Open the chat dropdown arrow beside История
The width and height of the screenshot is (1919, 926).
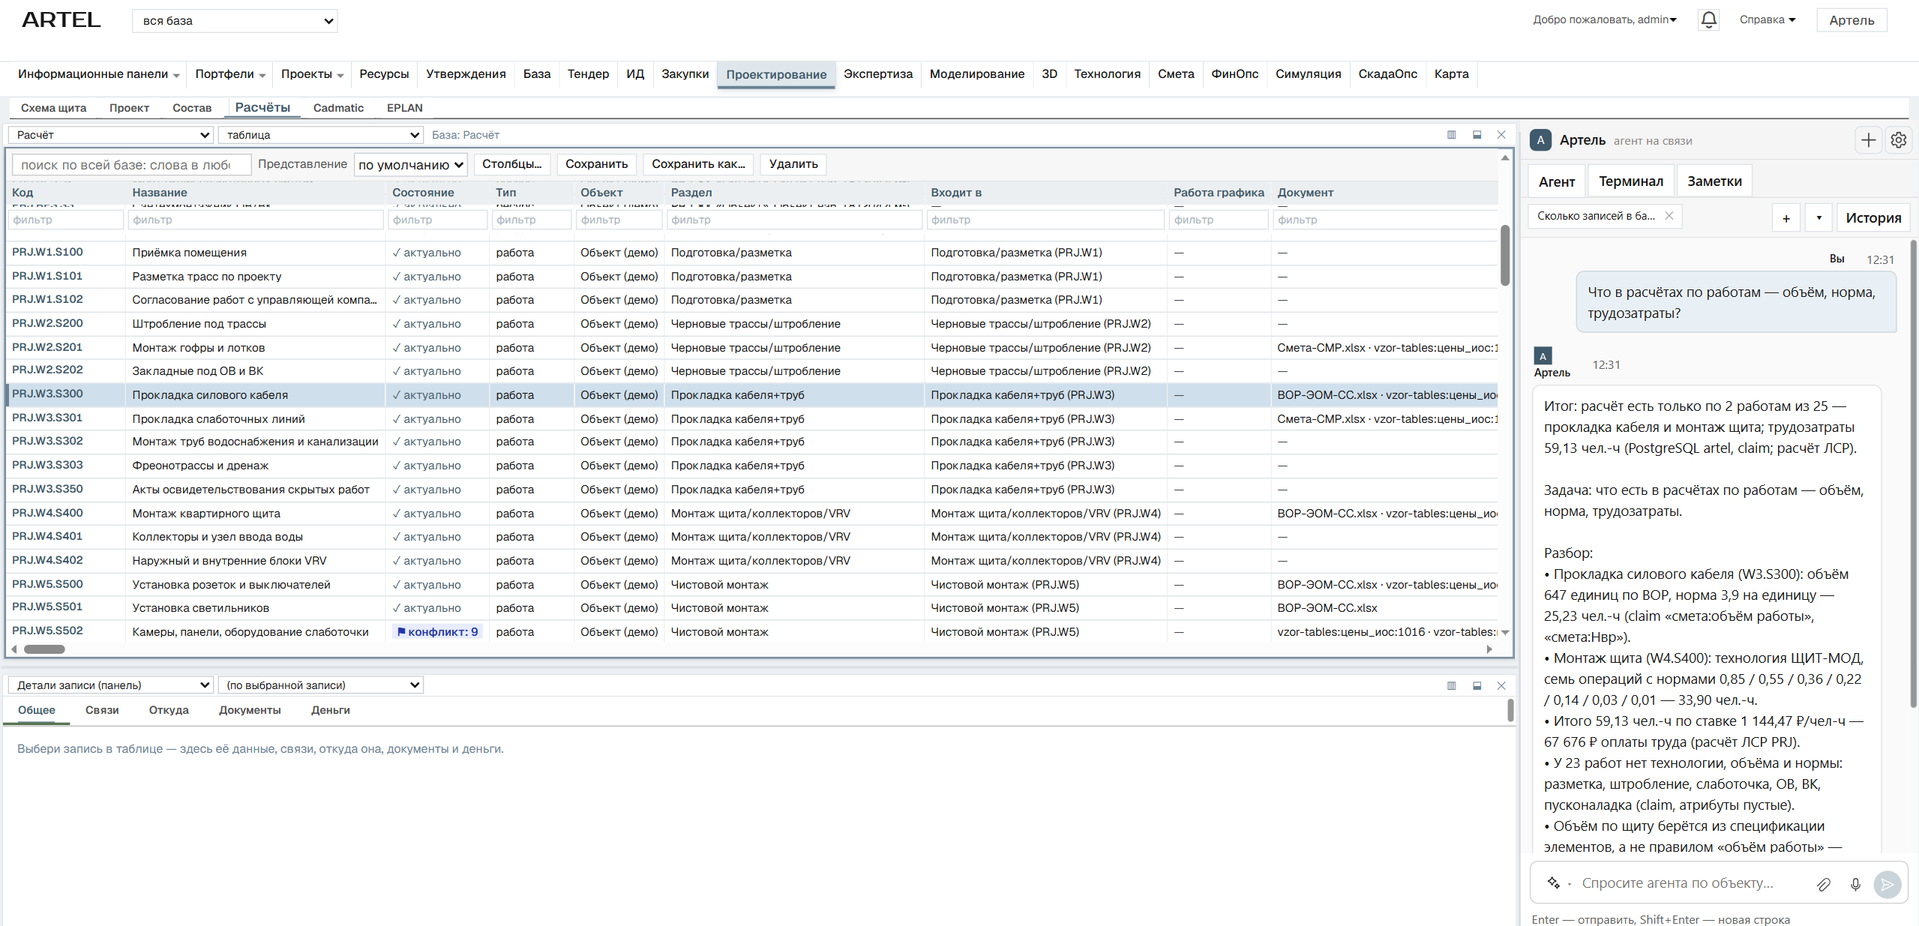point(1818,218)
